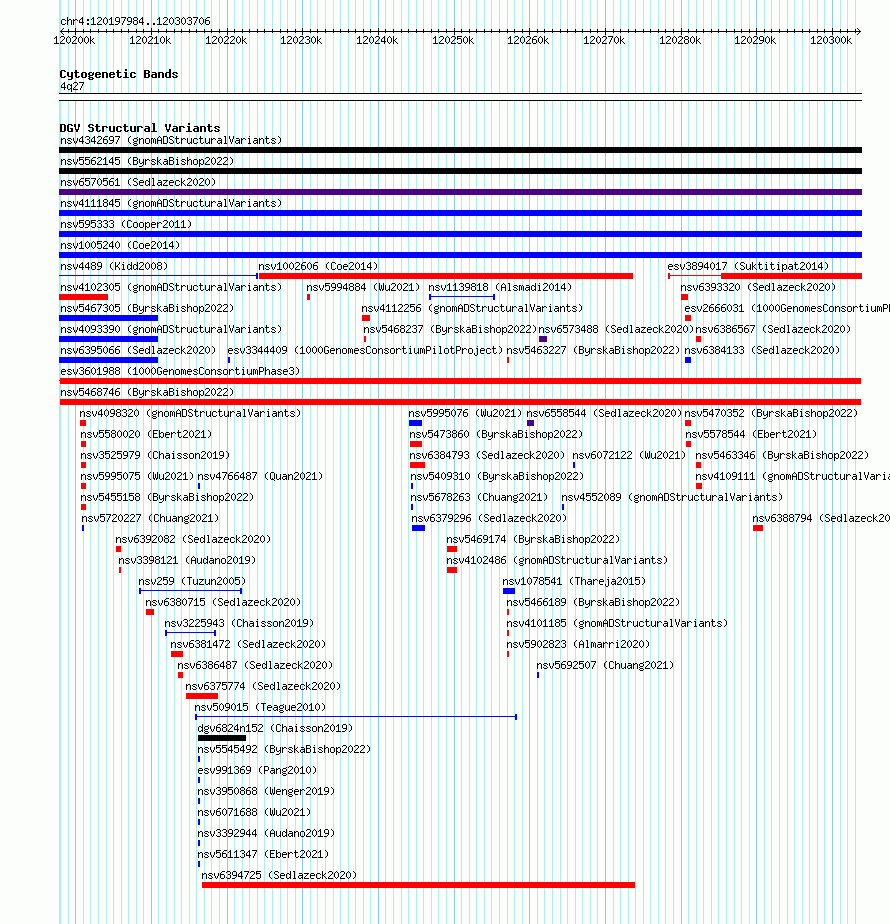The image size is (890, 924).
Task: Click nsv5578544 Ebert2021 label
Action: [751, 434]
